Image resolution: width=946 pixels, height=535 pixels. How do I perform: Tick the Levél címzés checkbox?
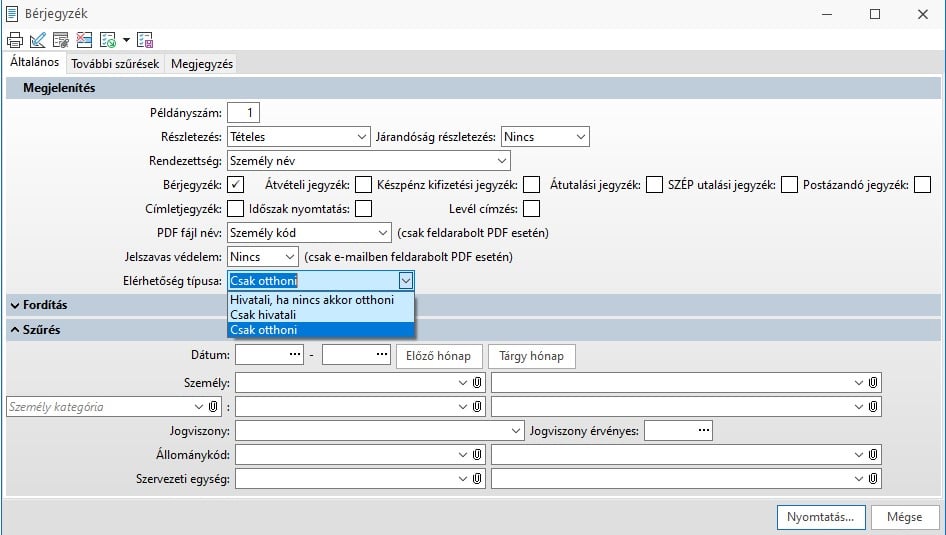click(x=532, y=209)
